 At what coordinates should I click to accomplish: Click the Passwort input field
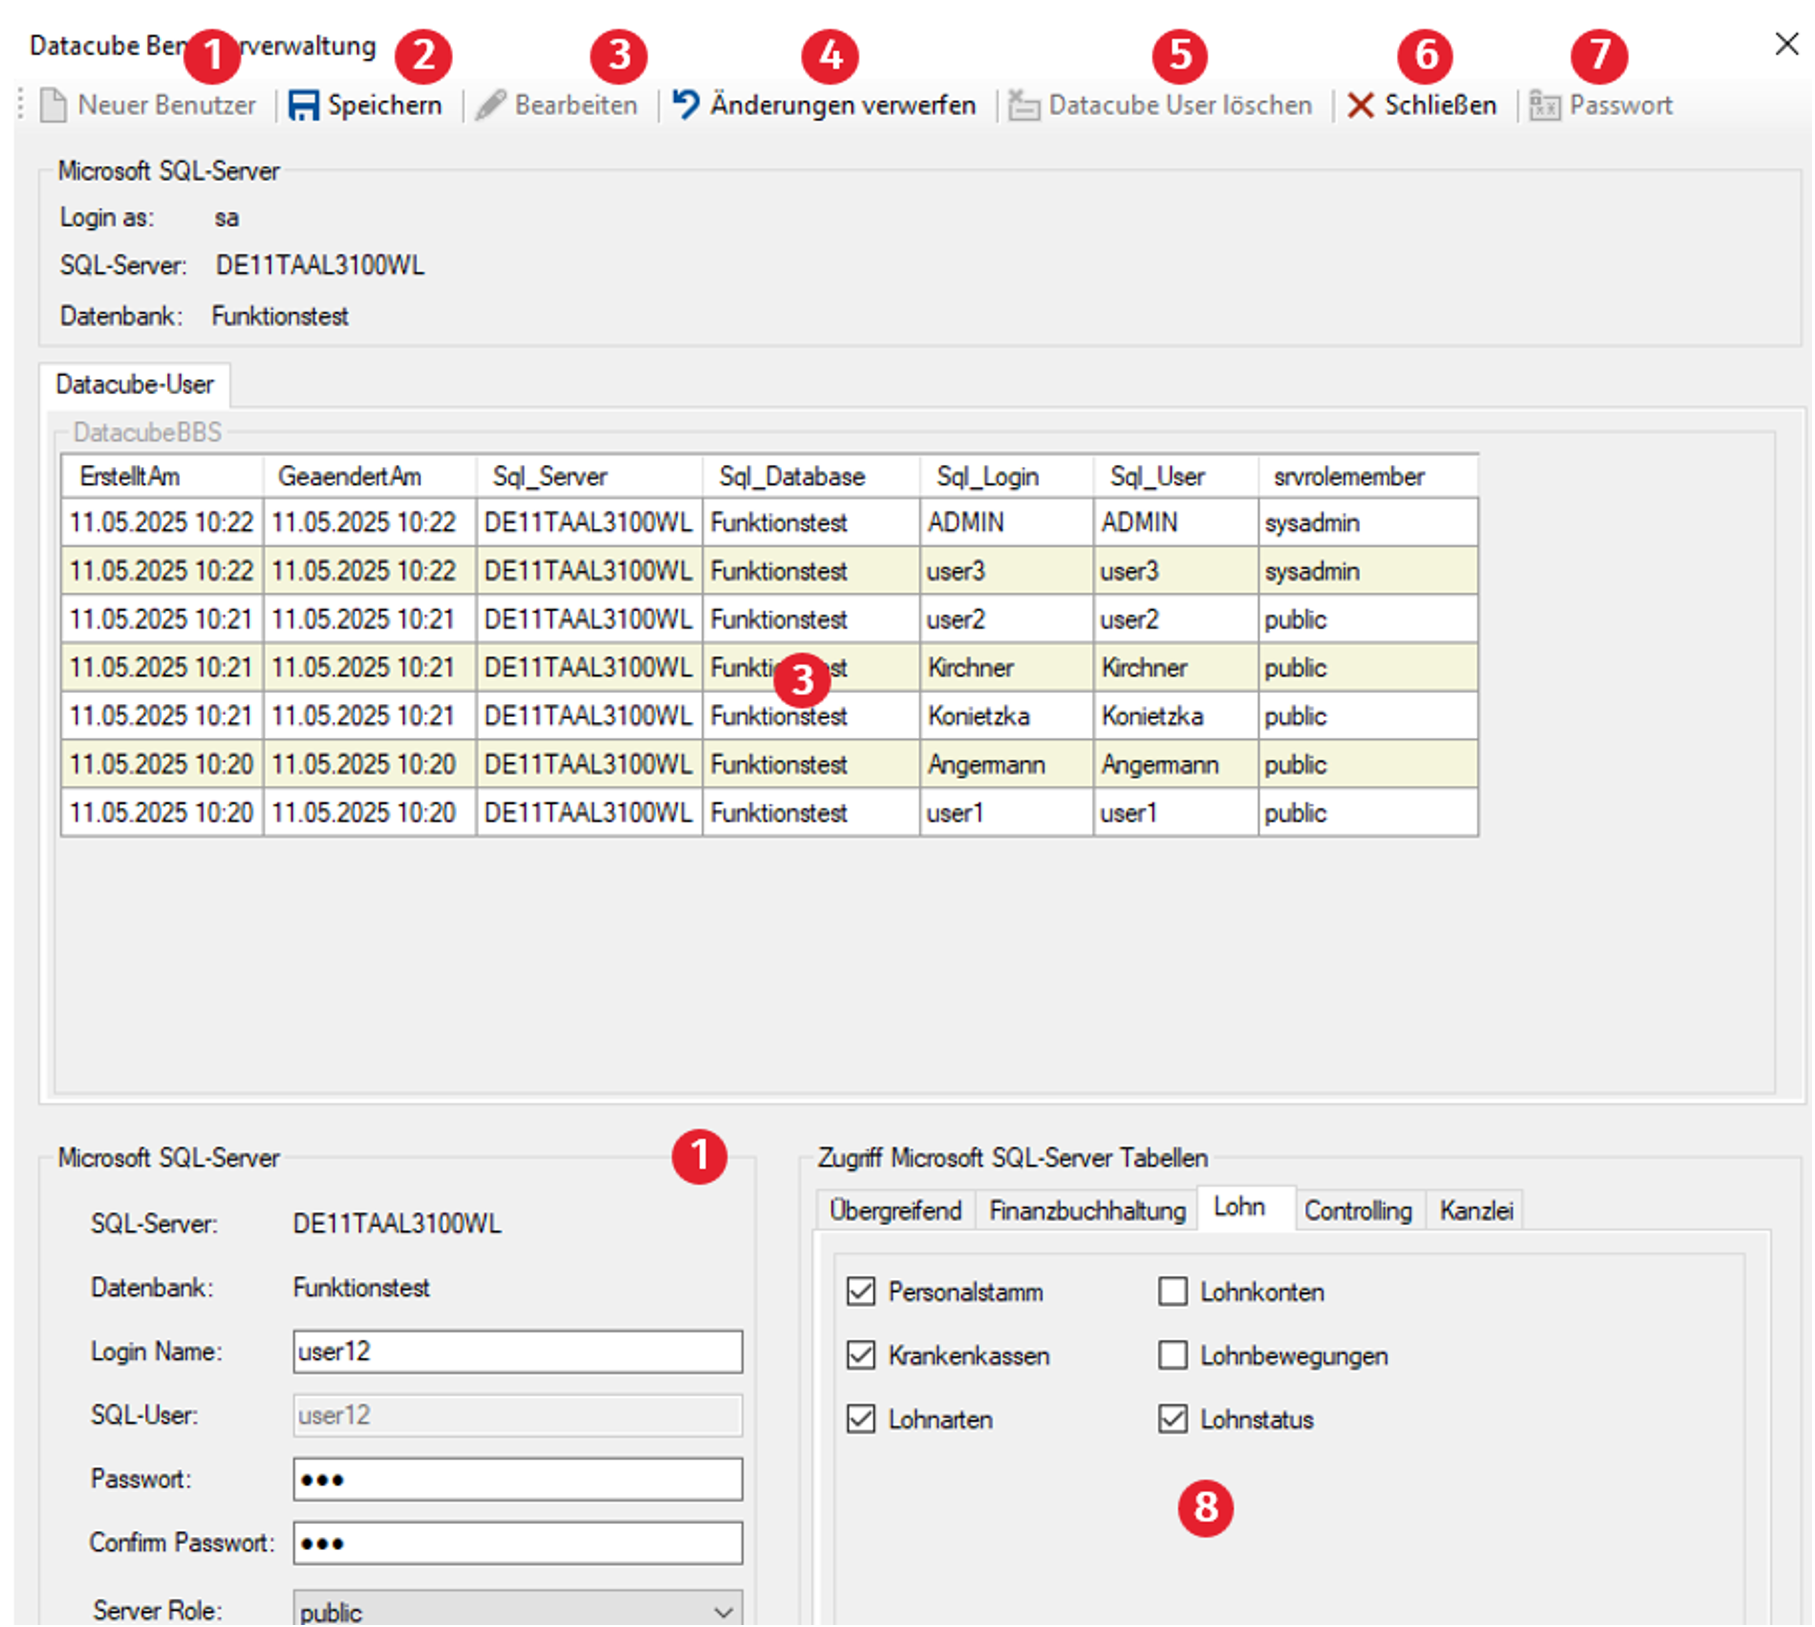point(517,1479)
